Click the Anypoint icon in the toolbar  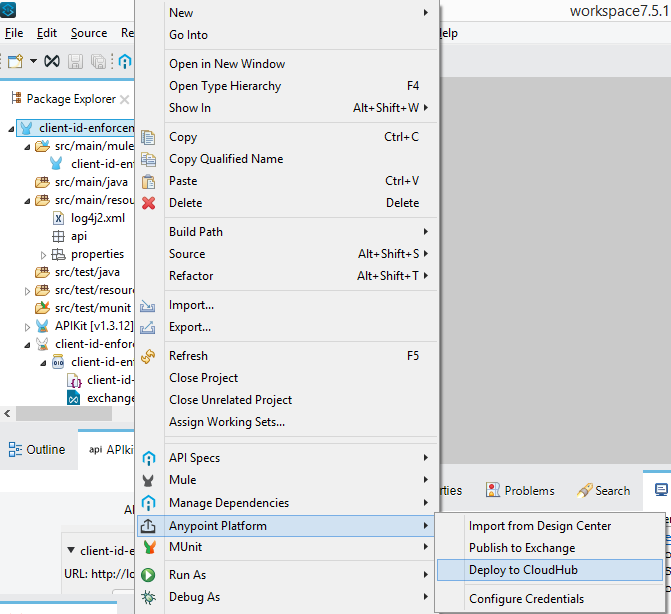(x=125, y=62)
